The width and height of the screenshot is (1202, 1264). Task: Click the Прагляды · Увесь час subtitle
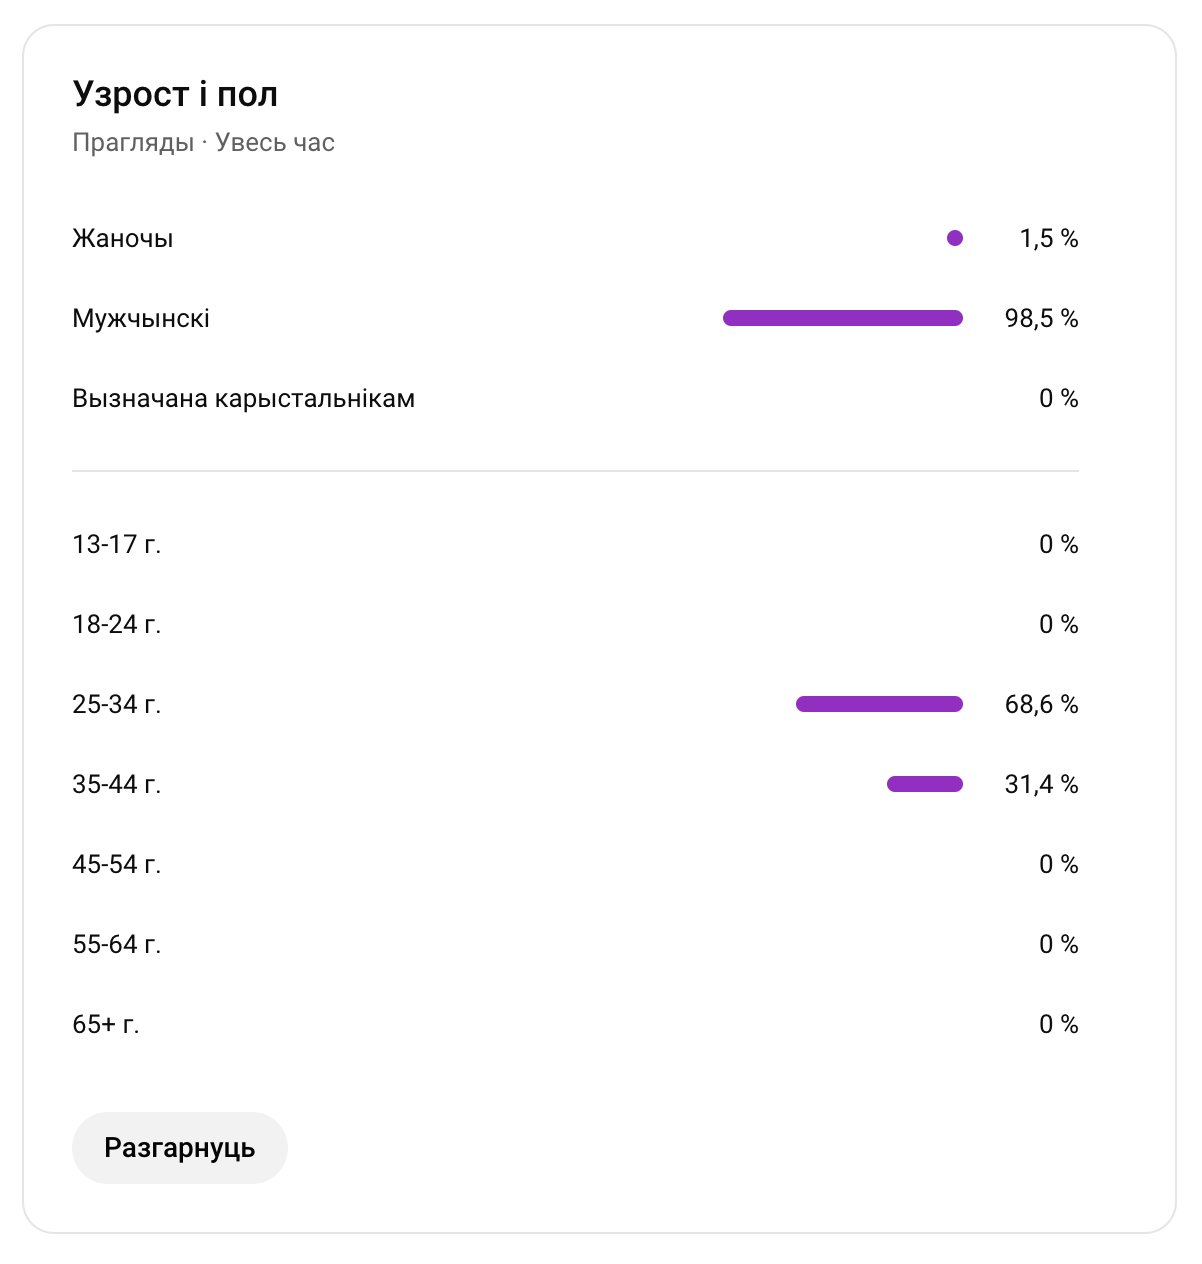tap(203, 143)
